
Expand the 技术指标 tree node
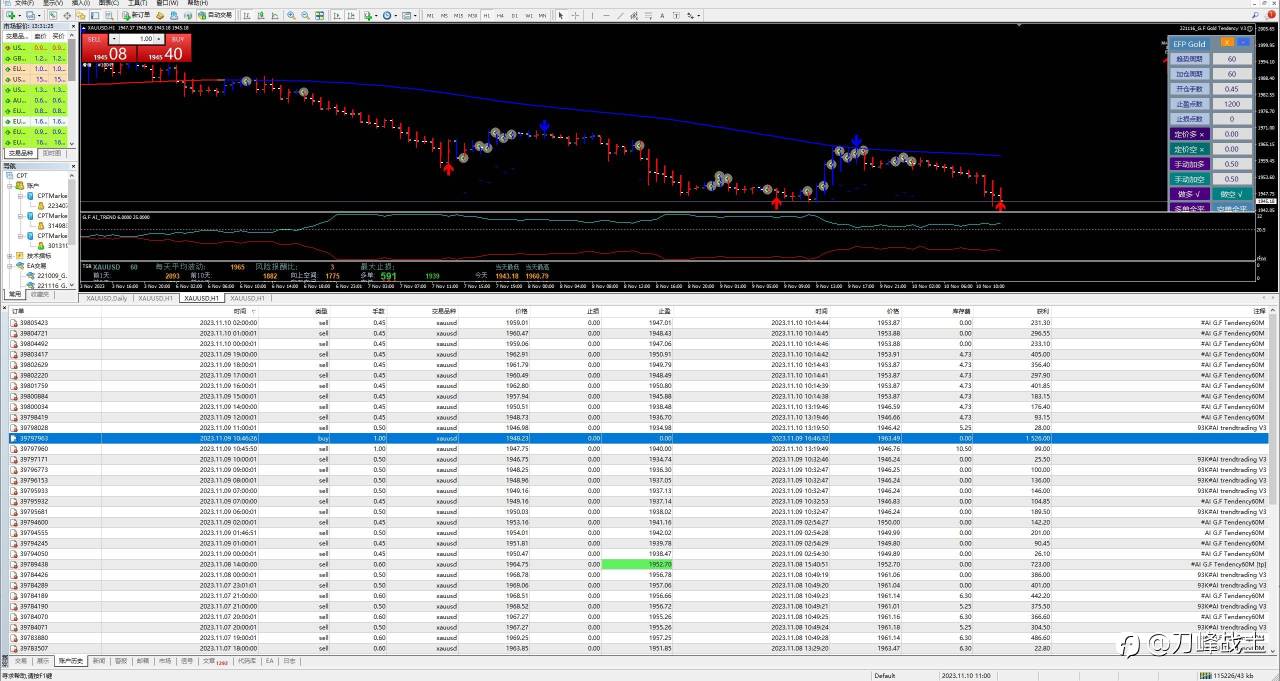click(9, 256)
